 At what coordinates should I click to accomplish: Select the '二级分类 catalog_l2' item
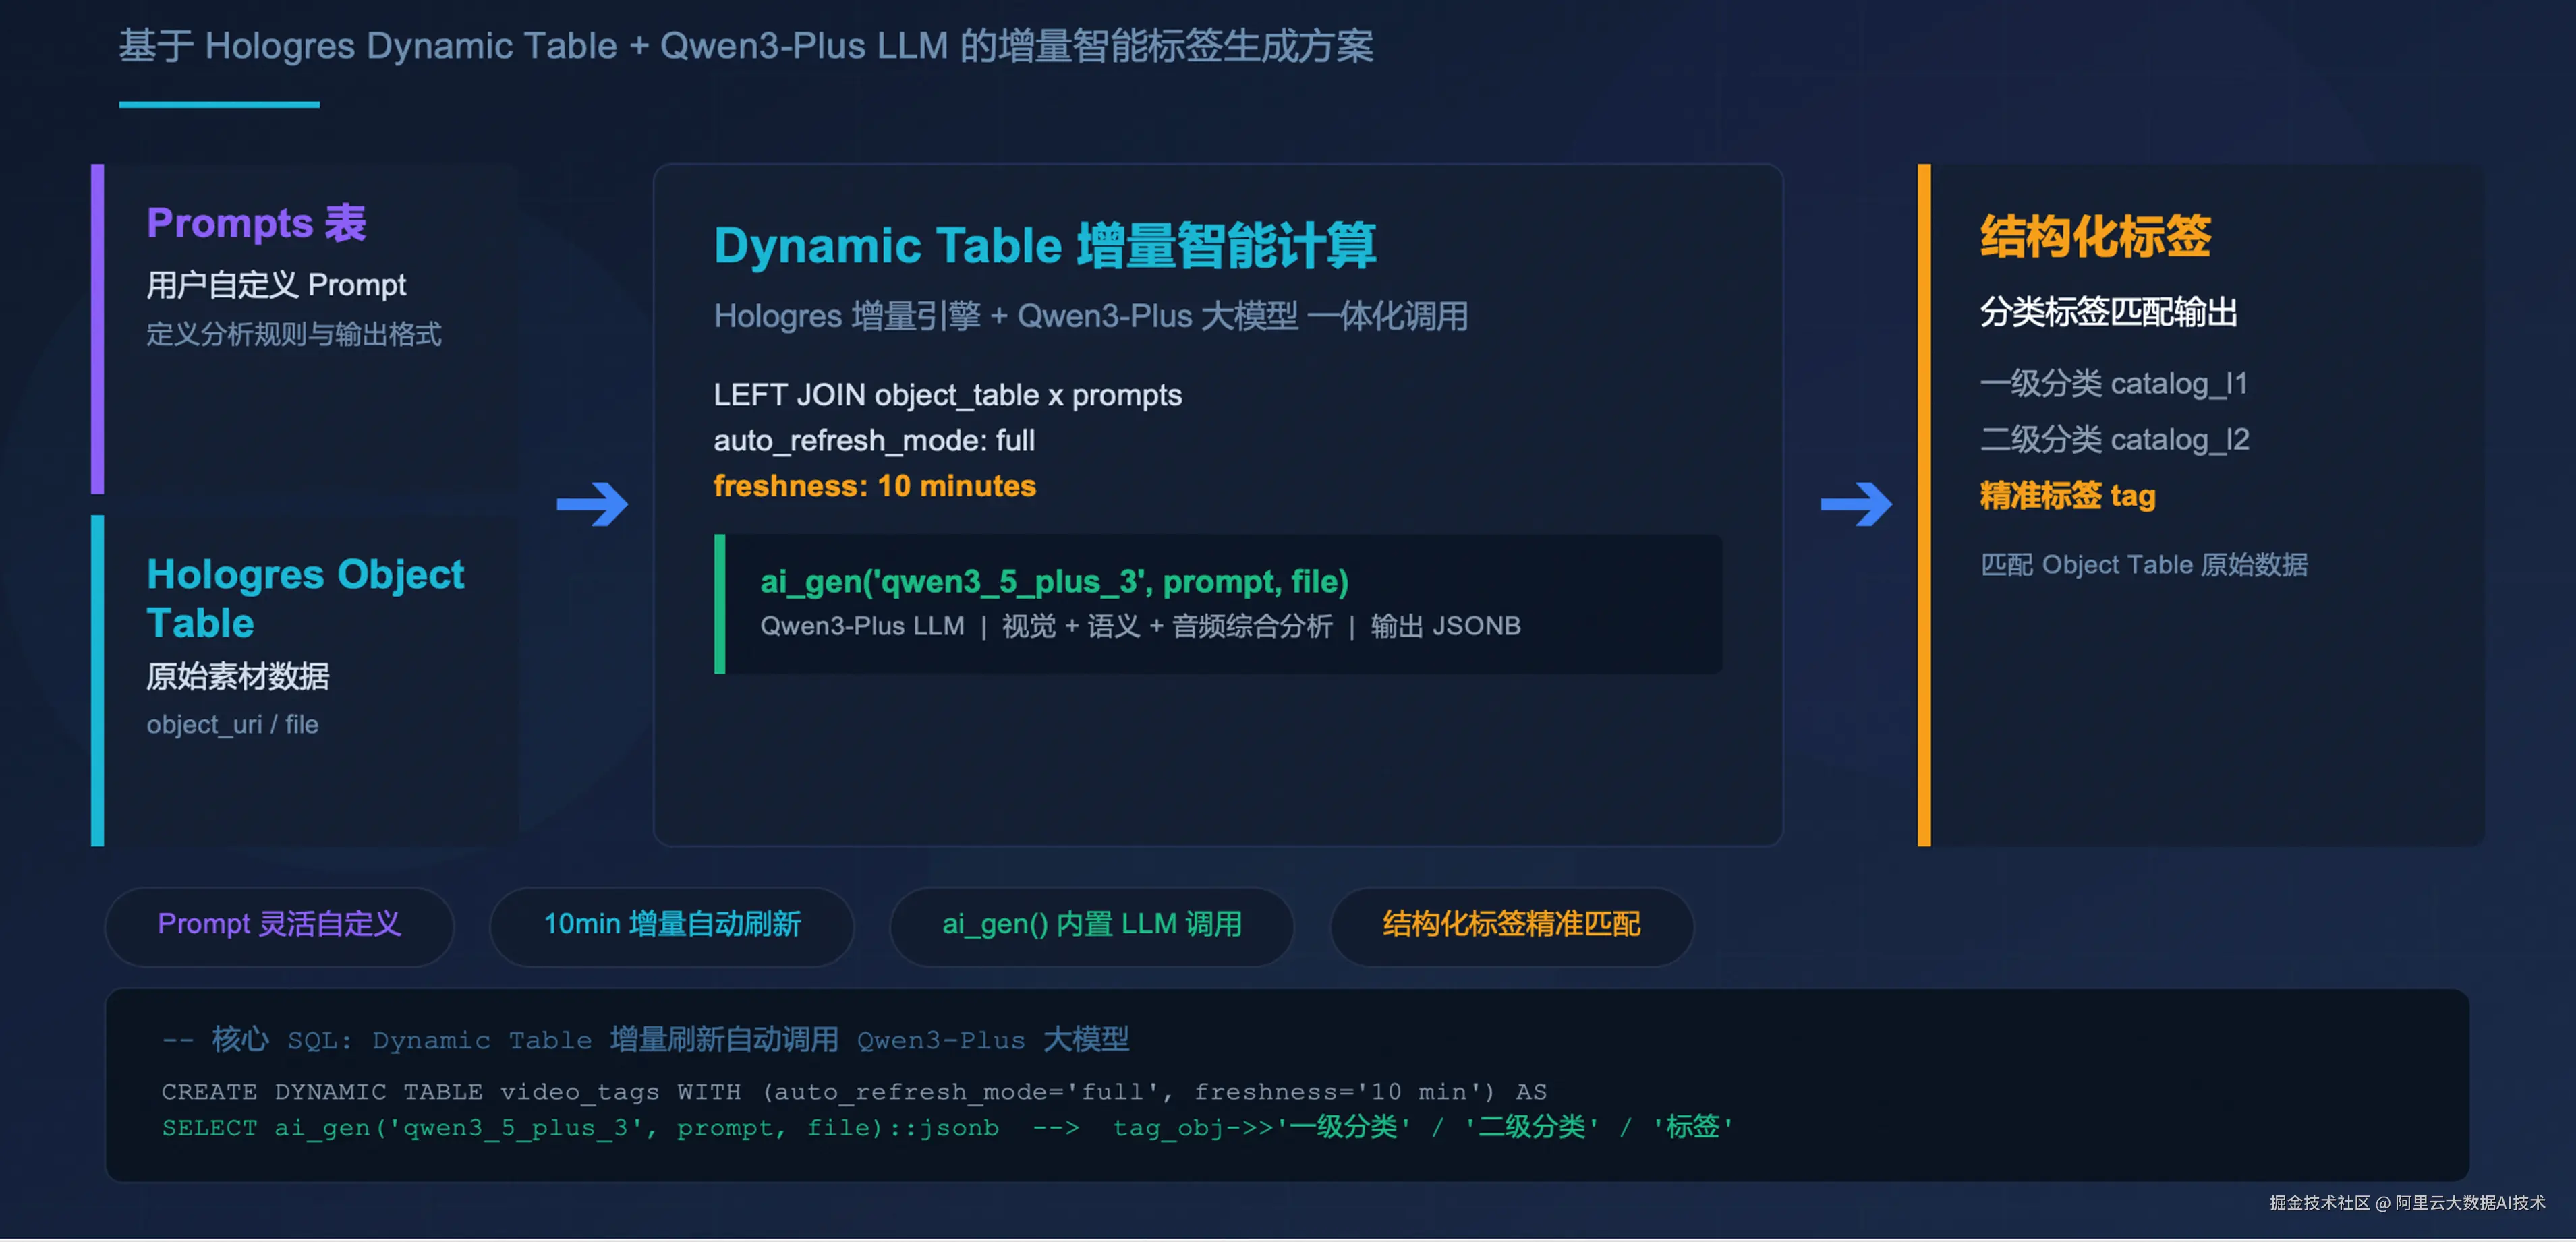pos(2114,439)
